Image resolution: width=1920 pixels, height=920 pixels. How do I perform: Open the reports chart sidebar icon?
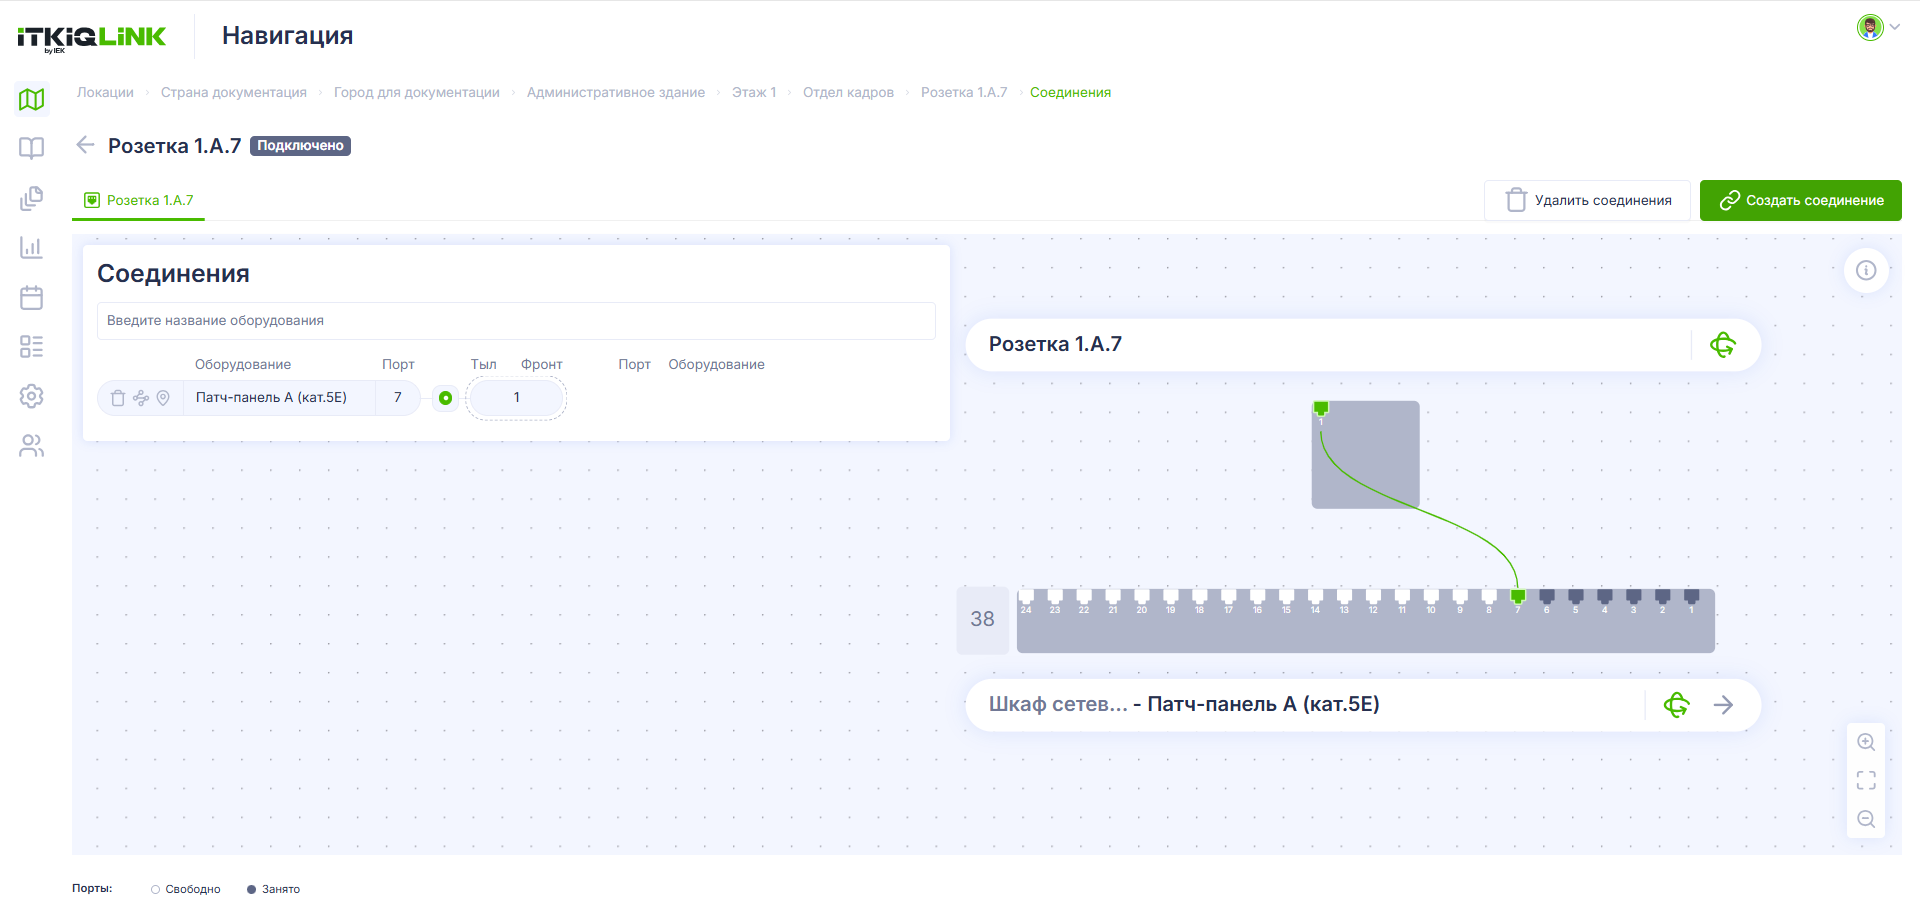[32, 247]
